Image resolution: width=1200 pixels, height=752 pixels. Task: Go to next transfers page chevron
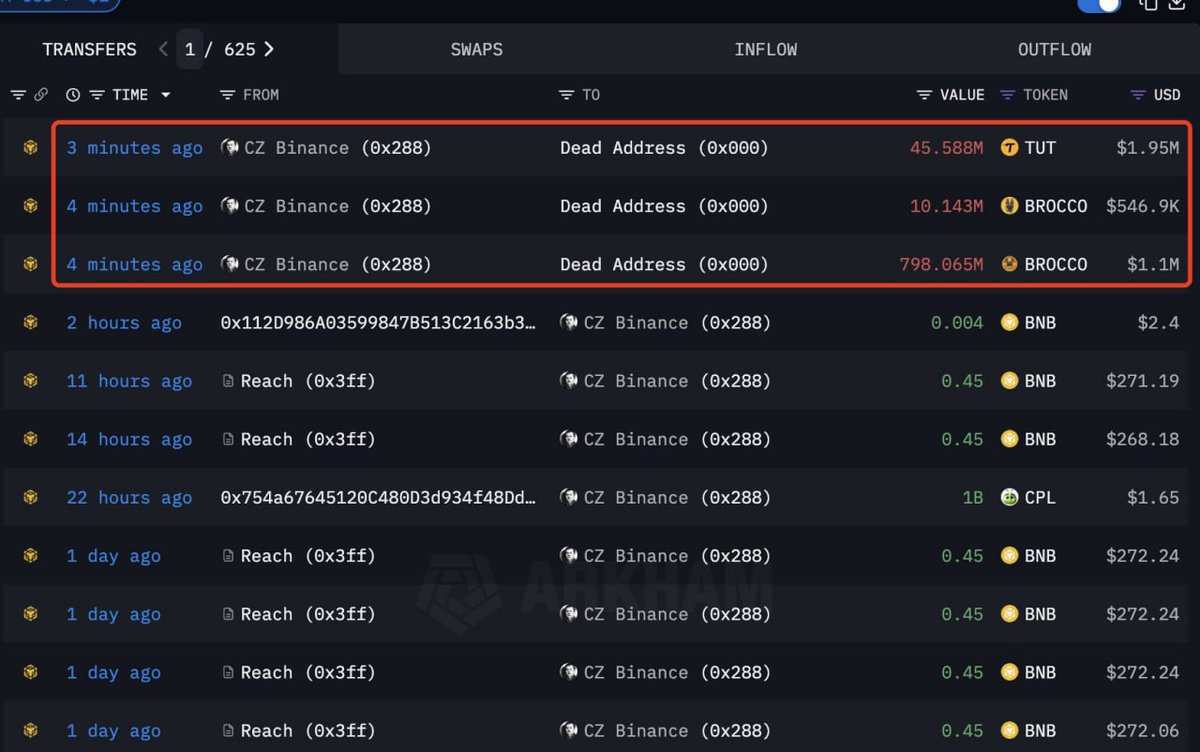click(269, 49)
